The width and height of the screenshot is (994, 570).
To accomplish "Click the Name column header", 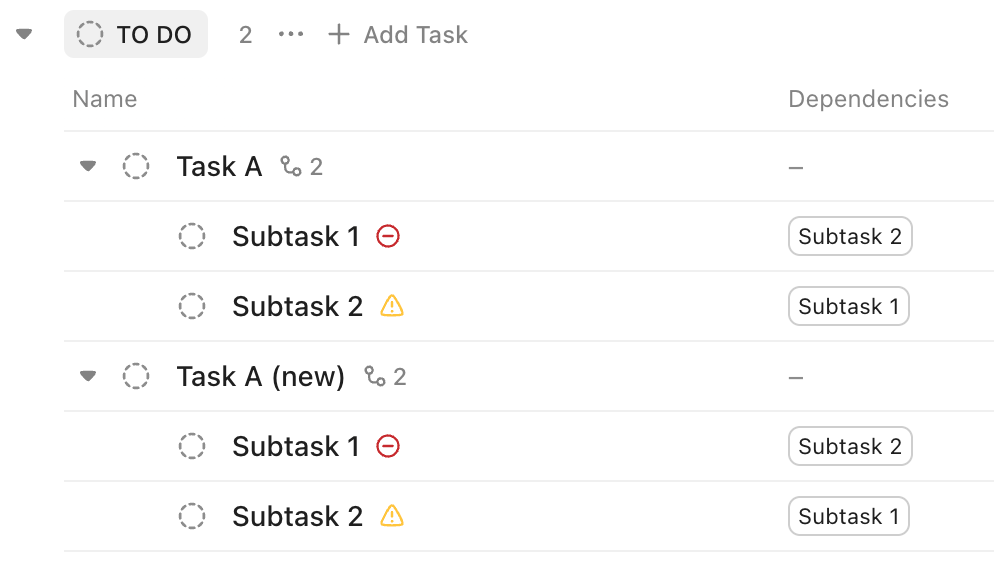I will coord(105,99).
